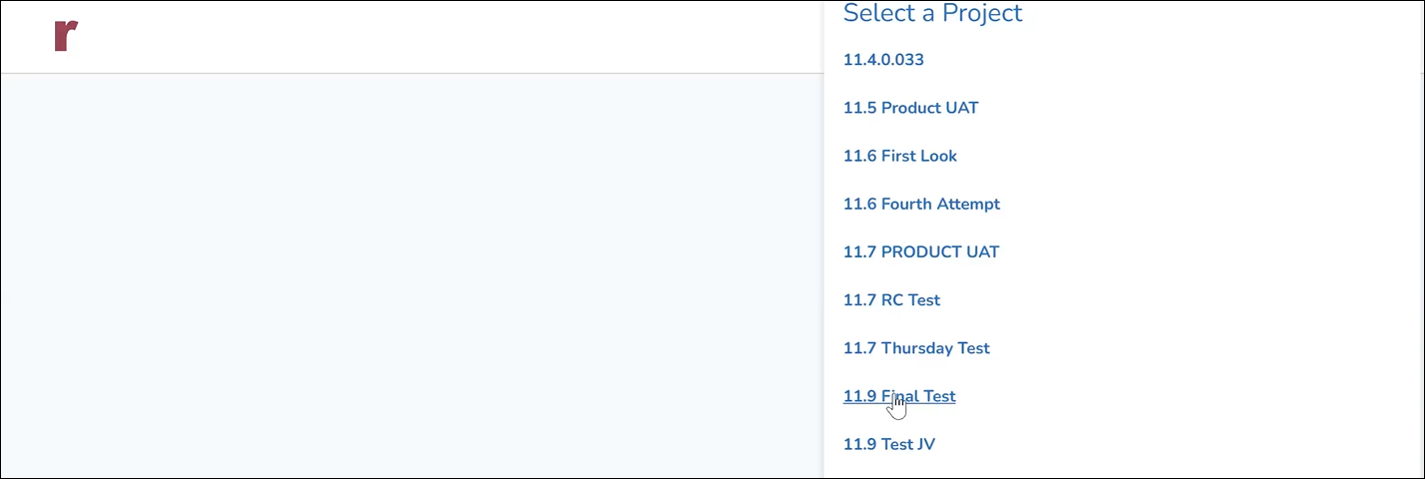
Task: Click the last listed project, 11.9 Test JV
Action: (x=888, y=444)
